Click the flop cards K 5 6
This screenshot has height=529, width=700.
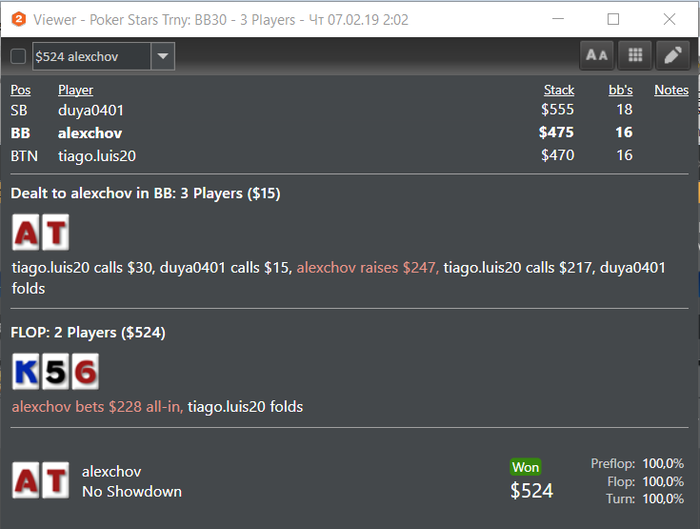click(55, 372)
